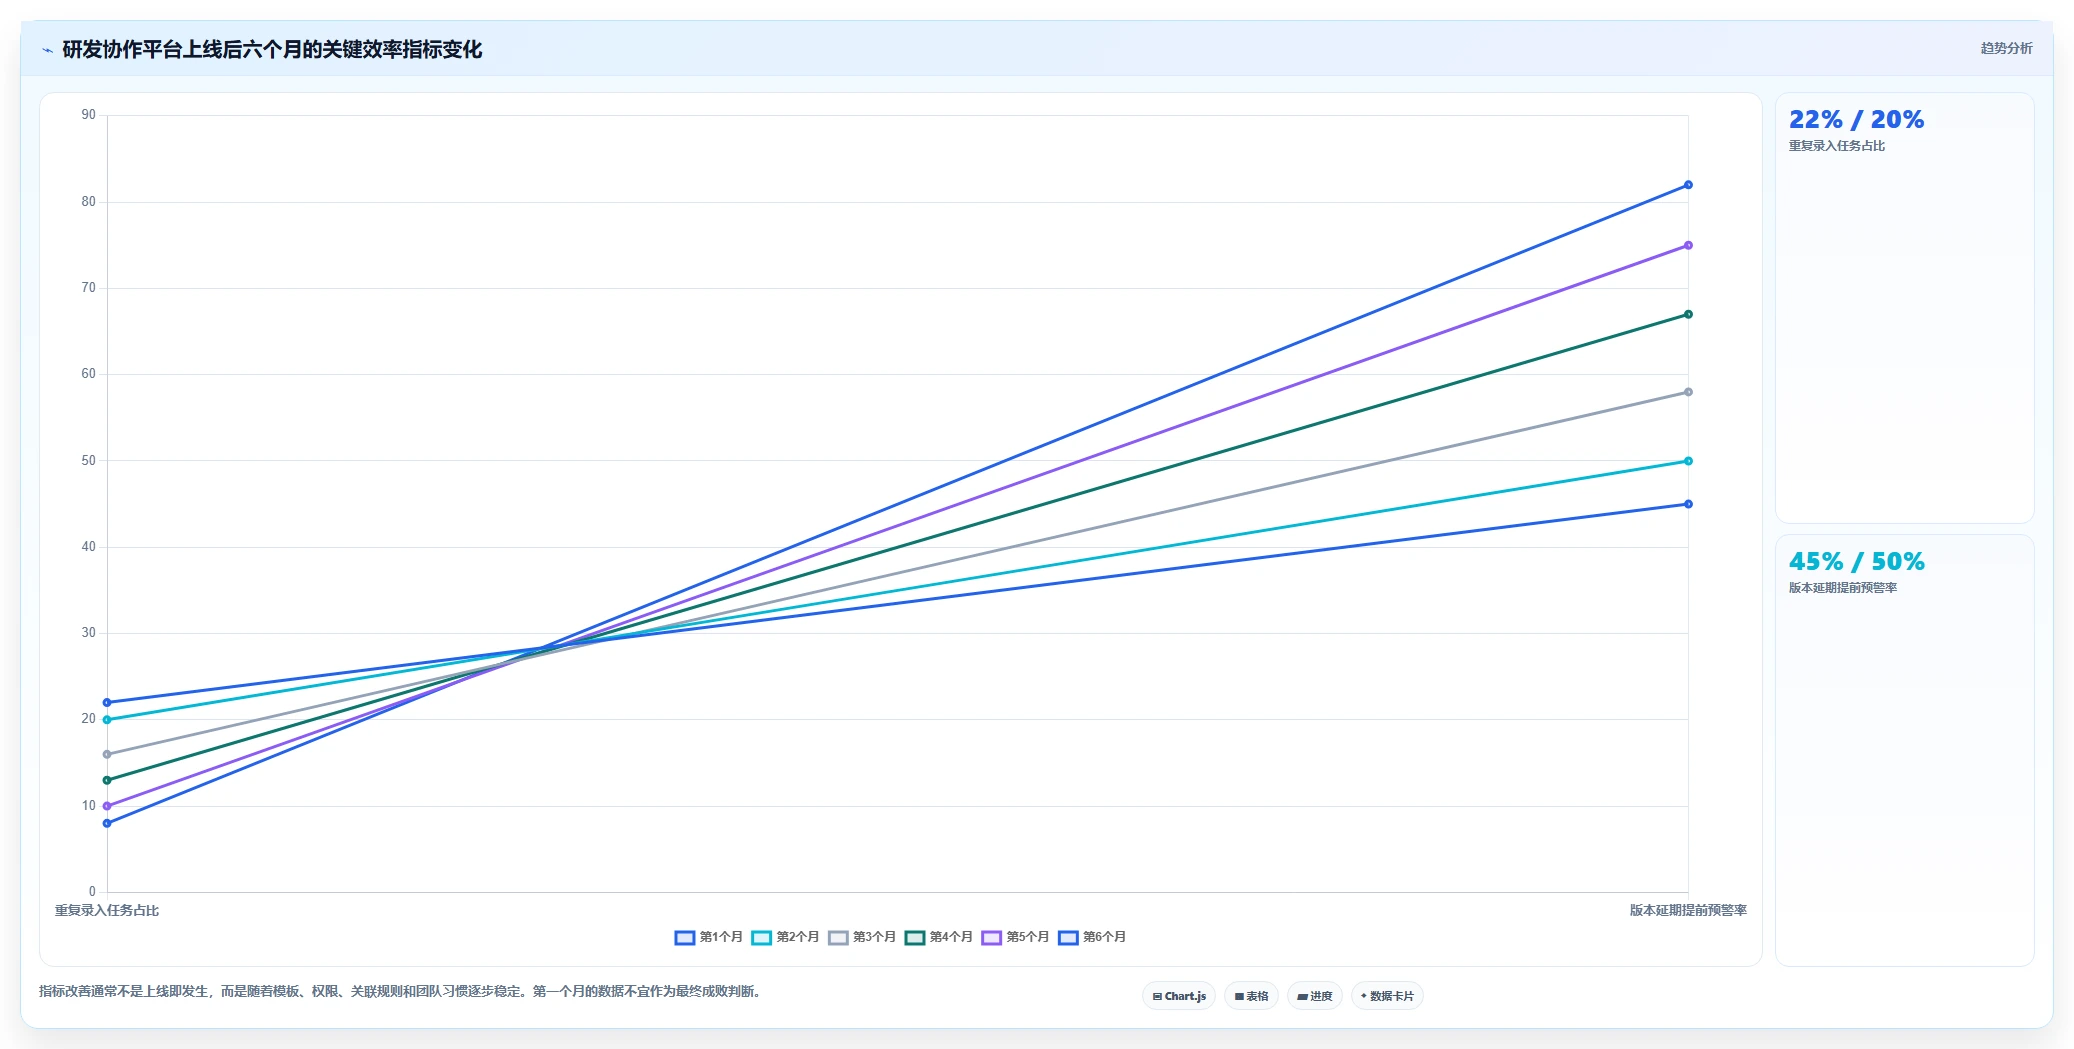Click the y-axis tick label 50
The image size is (2074, 1049).
[89, 461]
